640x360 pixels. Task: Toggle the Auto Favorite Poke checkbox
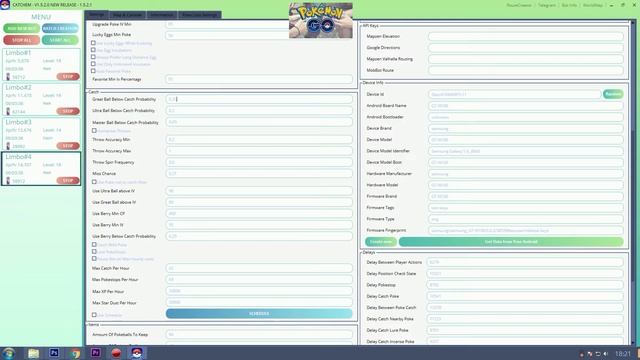pyautogui.click(x=93, y=71)
